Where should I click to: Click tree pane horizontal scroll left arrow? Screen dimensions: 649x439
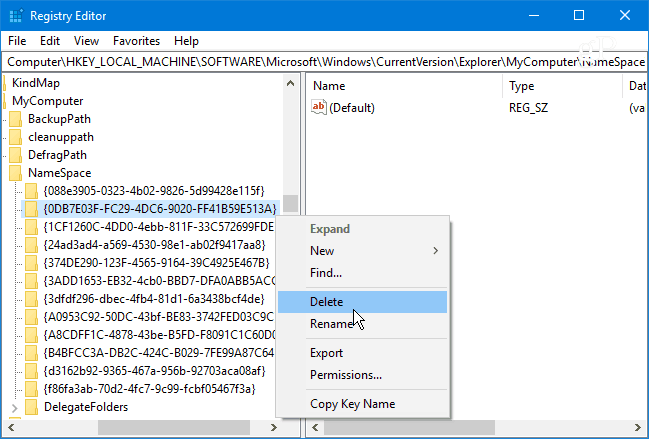11,427
